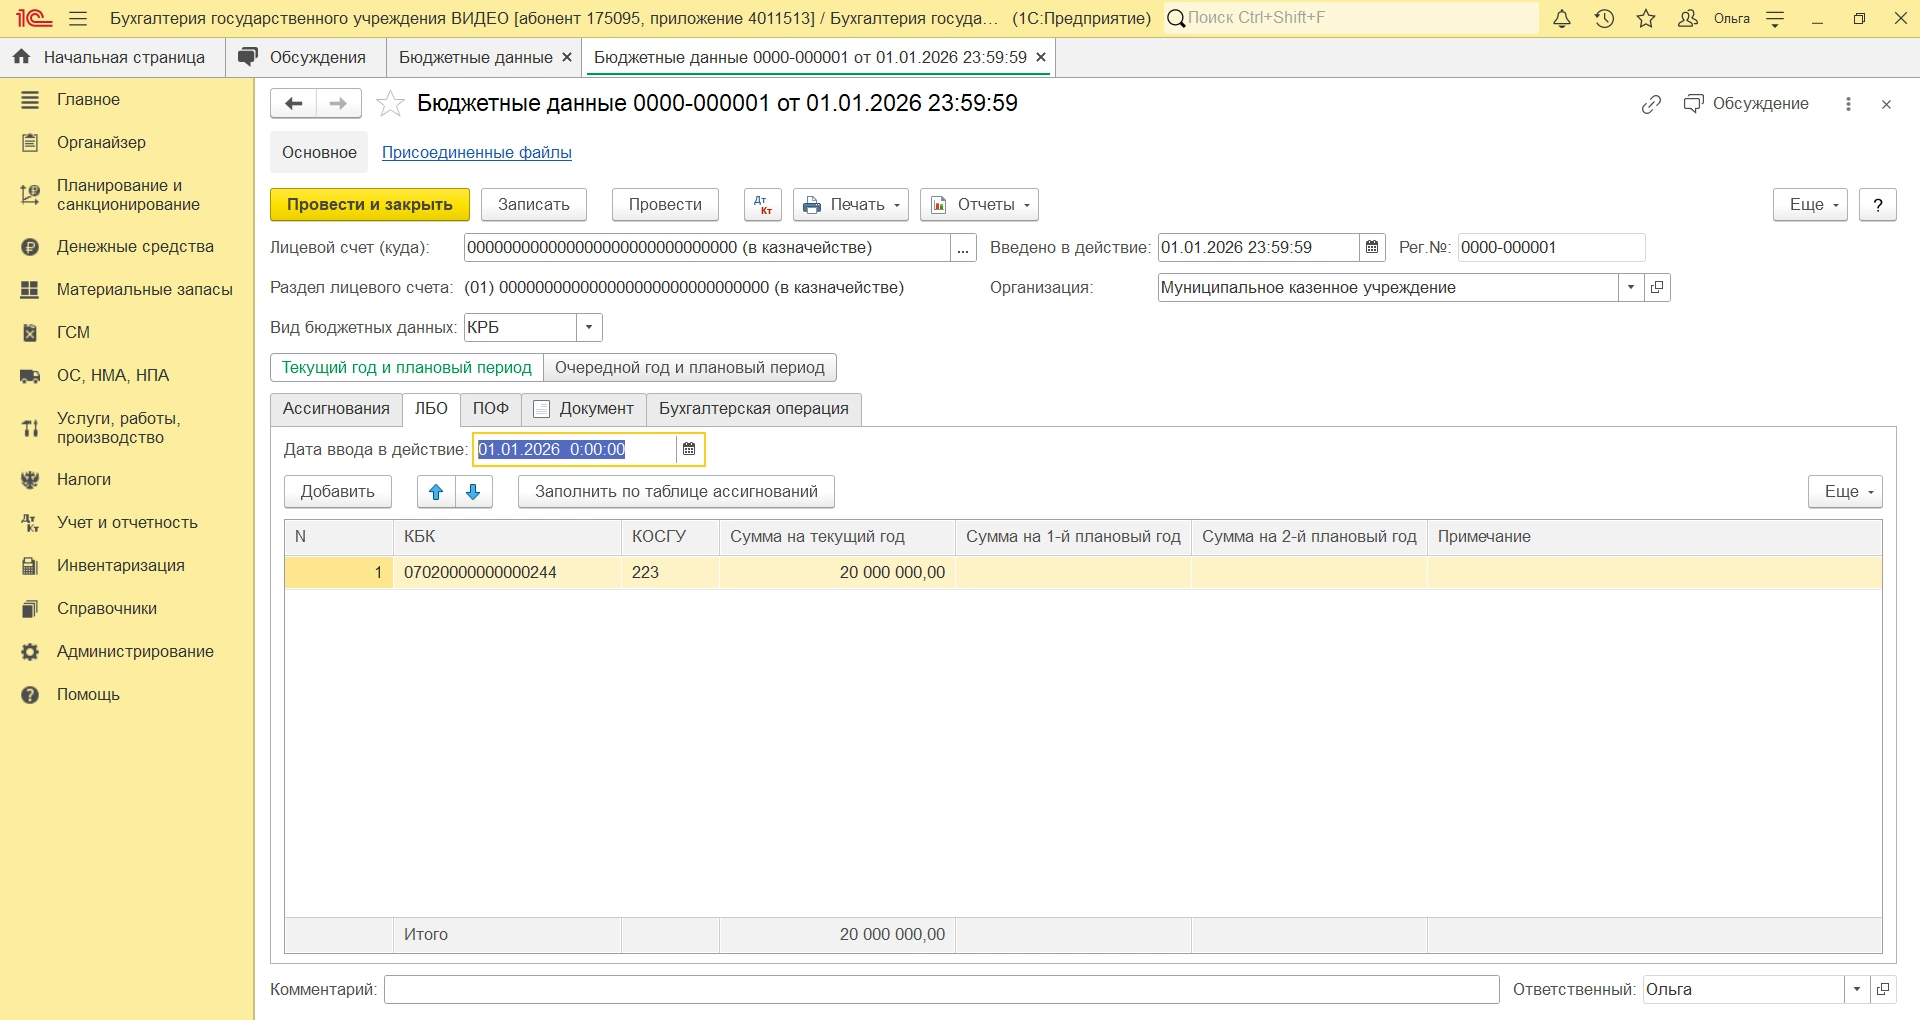
Task: Open top Еще menu
Action: (x=1810, y=205)
